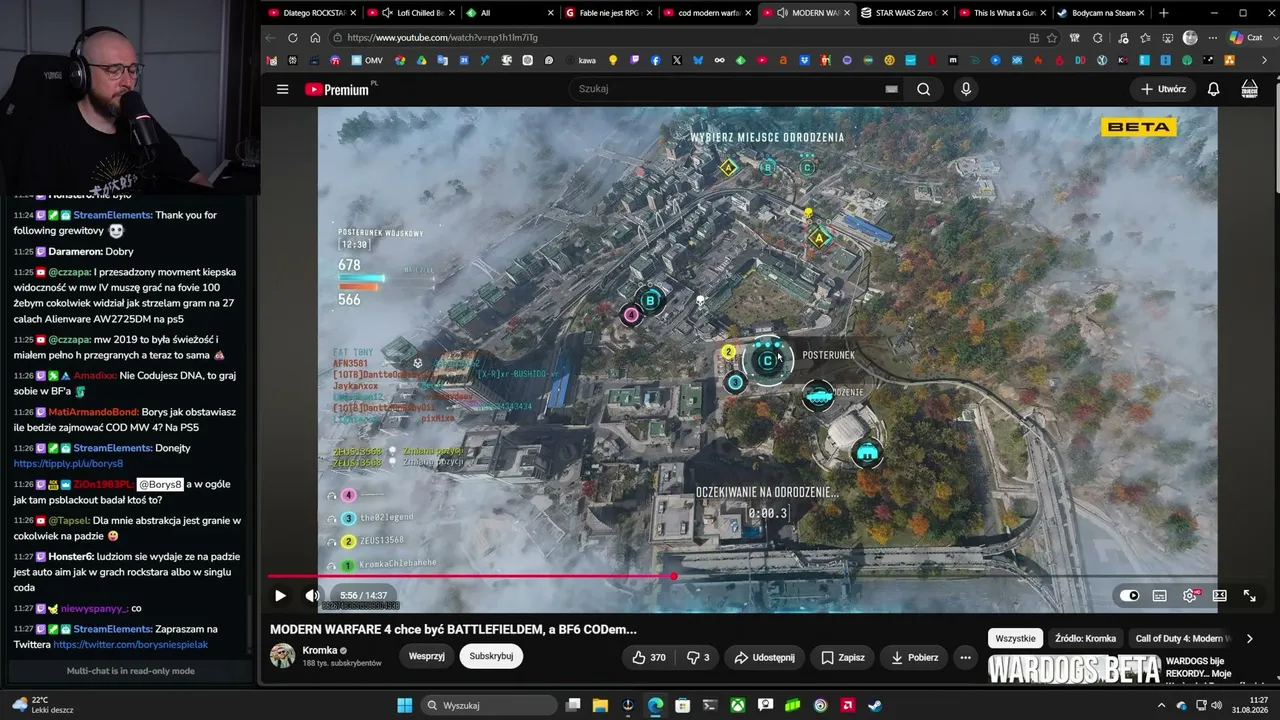Screen dimensions: 1280x720
Task: Open WARDOGS BETA recommended video thumbnail
Action: pyautogui.click(x=1074, y=670)
